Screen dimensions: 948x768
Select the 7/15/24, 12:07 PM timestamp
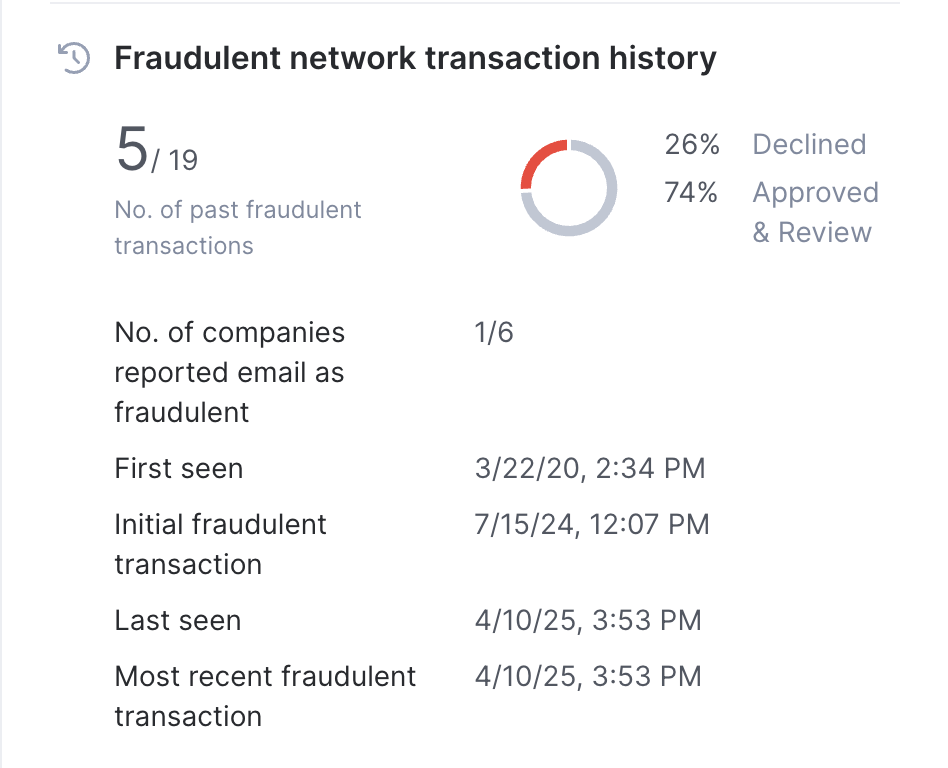(x=592, y=524)
